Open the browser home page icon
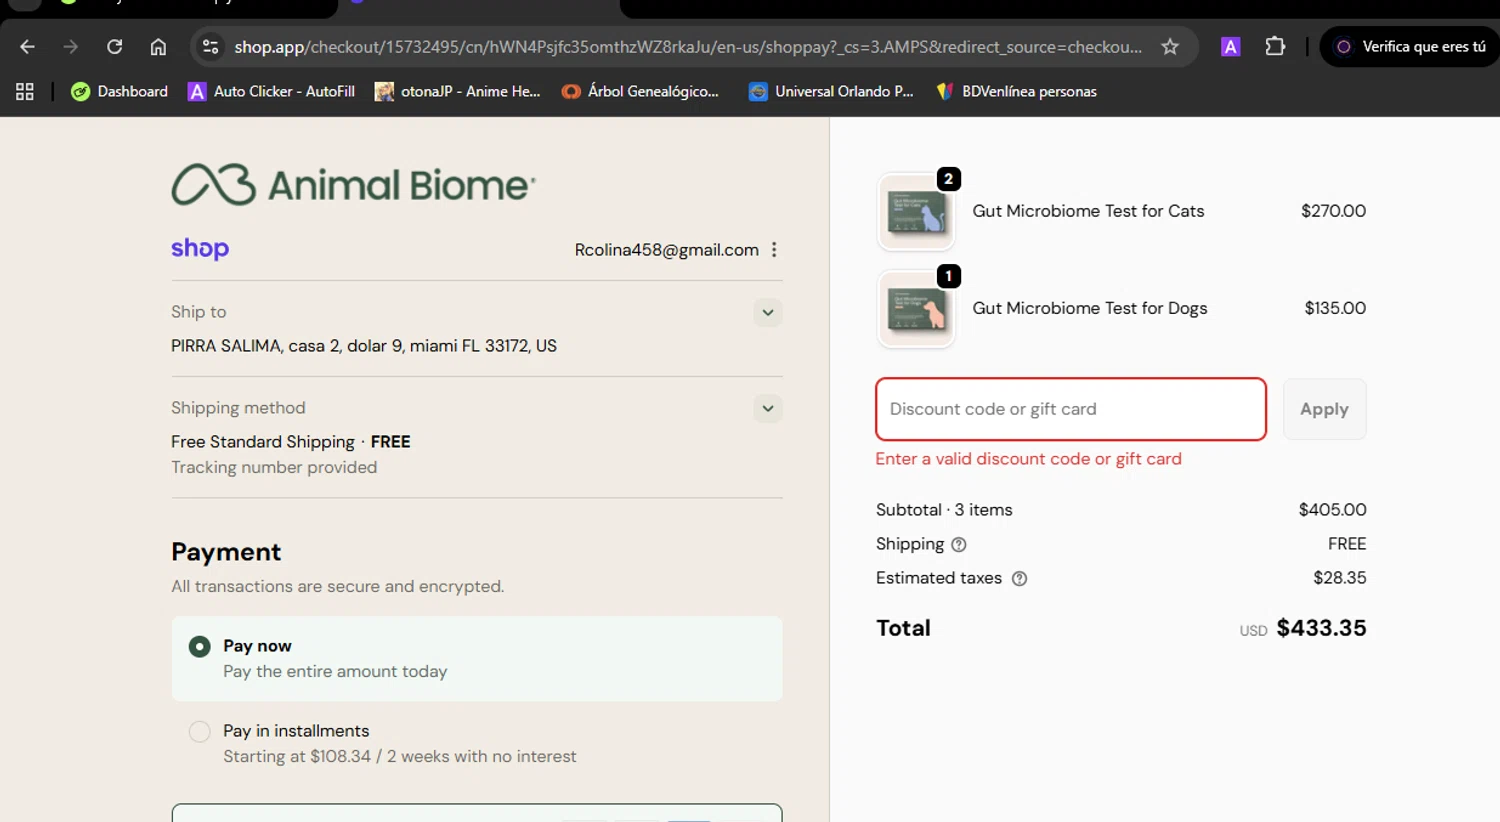 click(158, 47)
